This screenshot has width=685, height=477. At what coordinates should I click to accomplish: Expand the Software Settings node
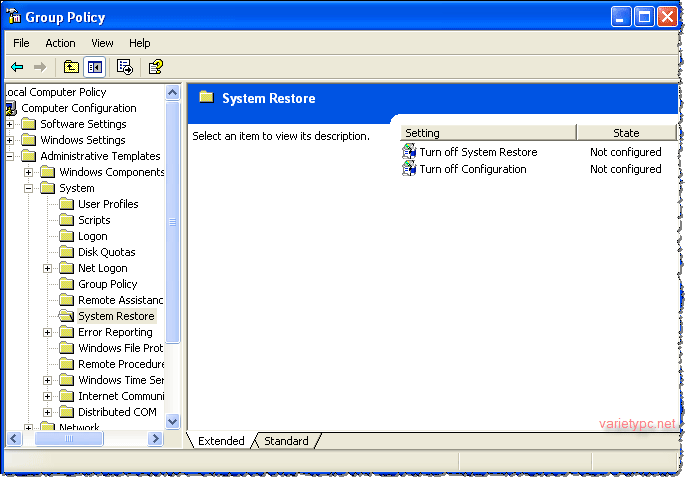10,124
